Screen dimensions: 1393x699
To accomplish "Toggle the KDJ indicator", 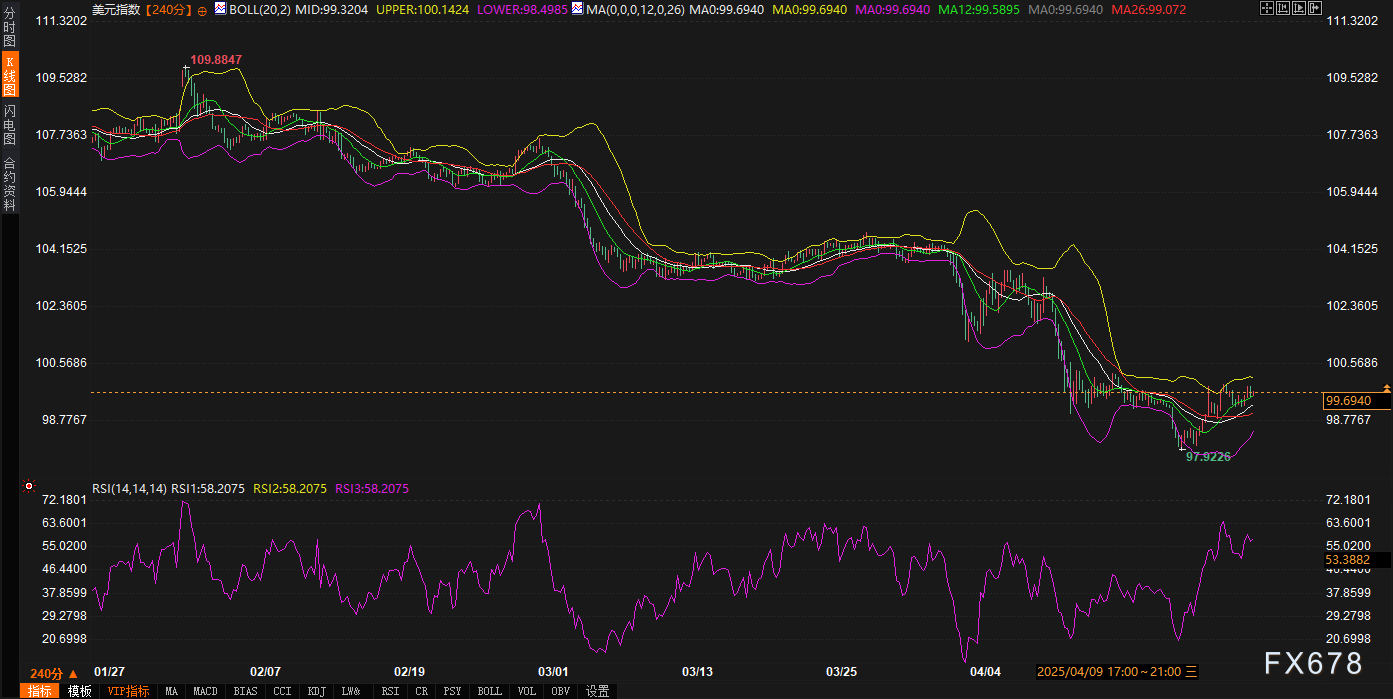I will 316,691.
